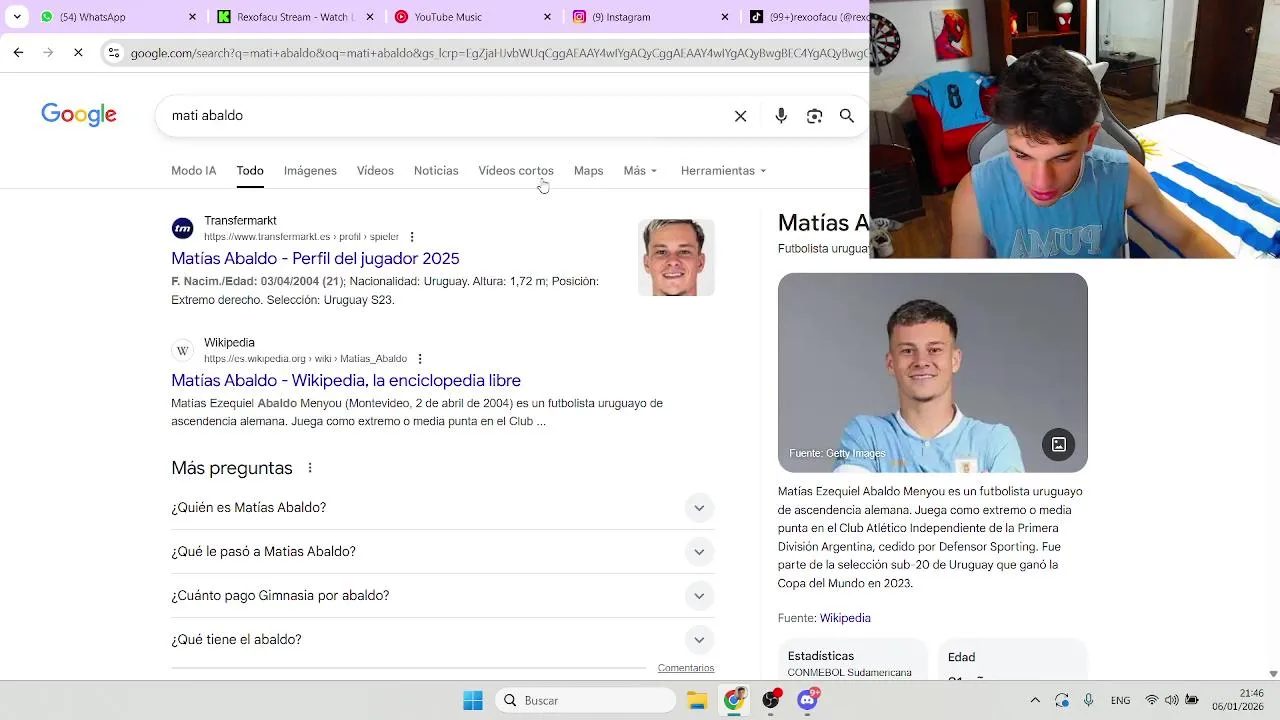Expand '¿Qué le pasó a Matias Abaldo?' question

coord(443,552)
